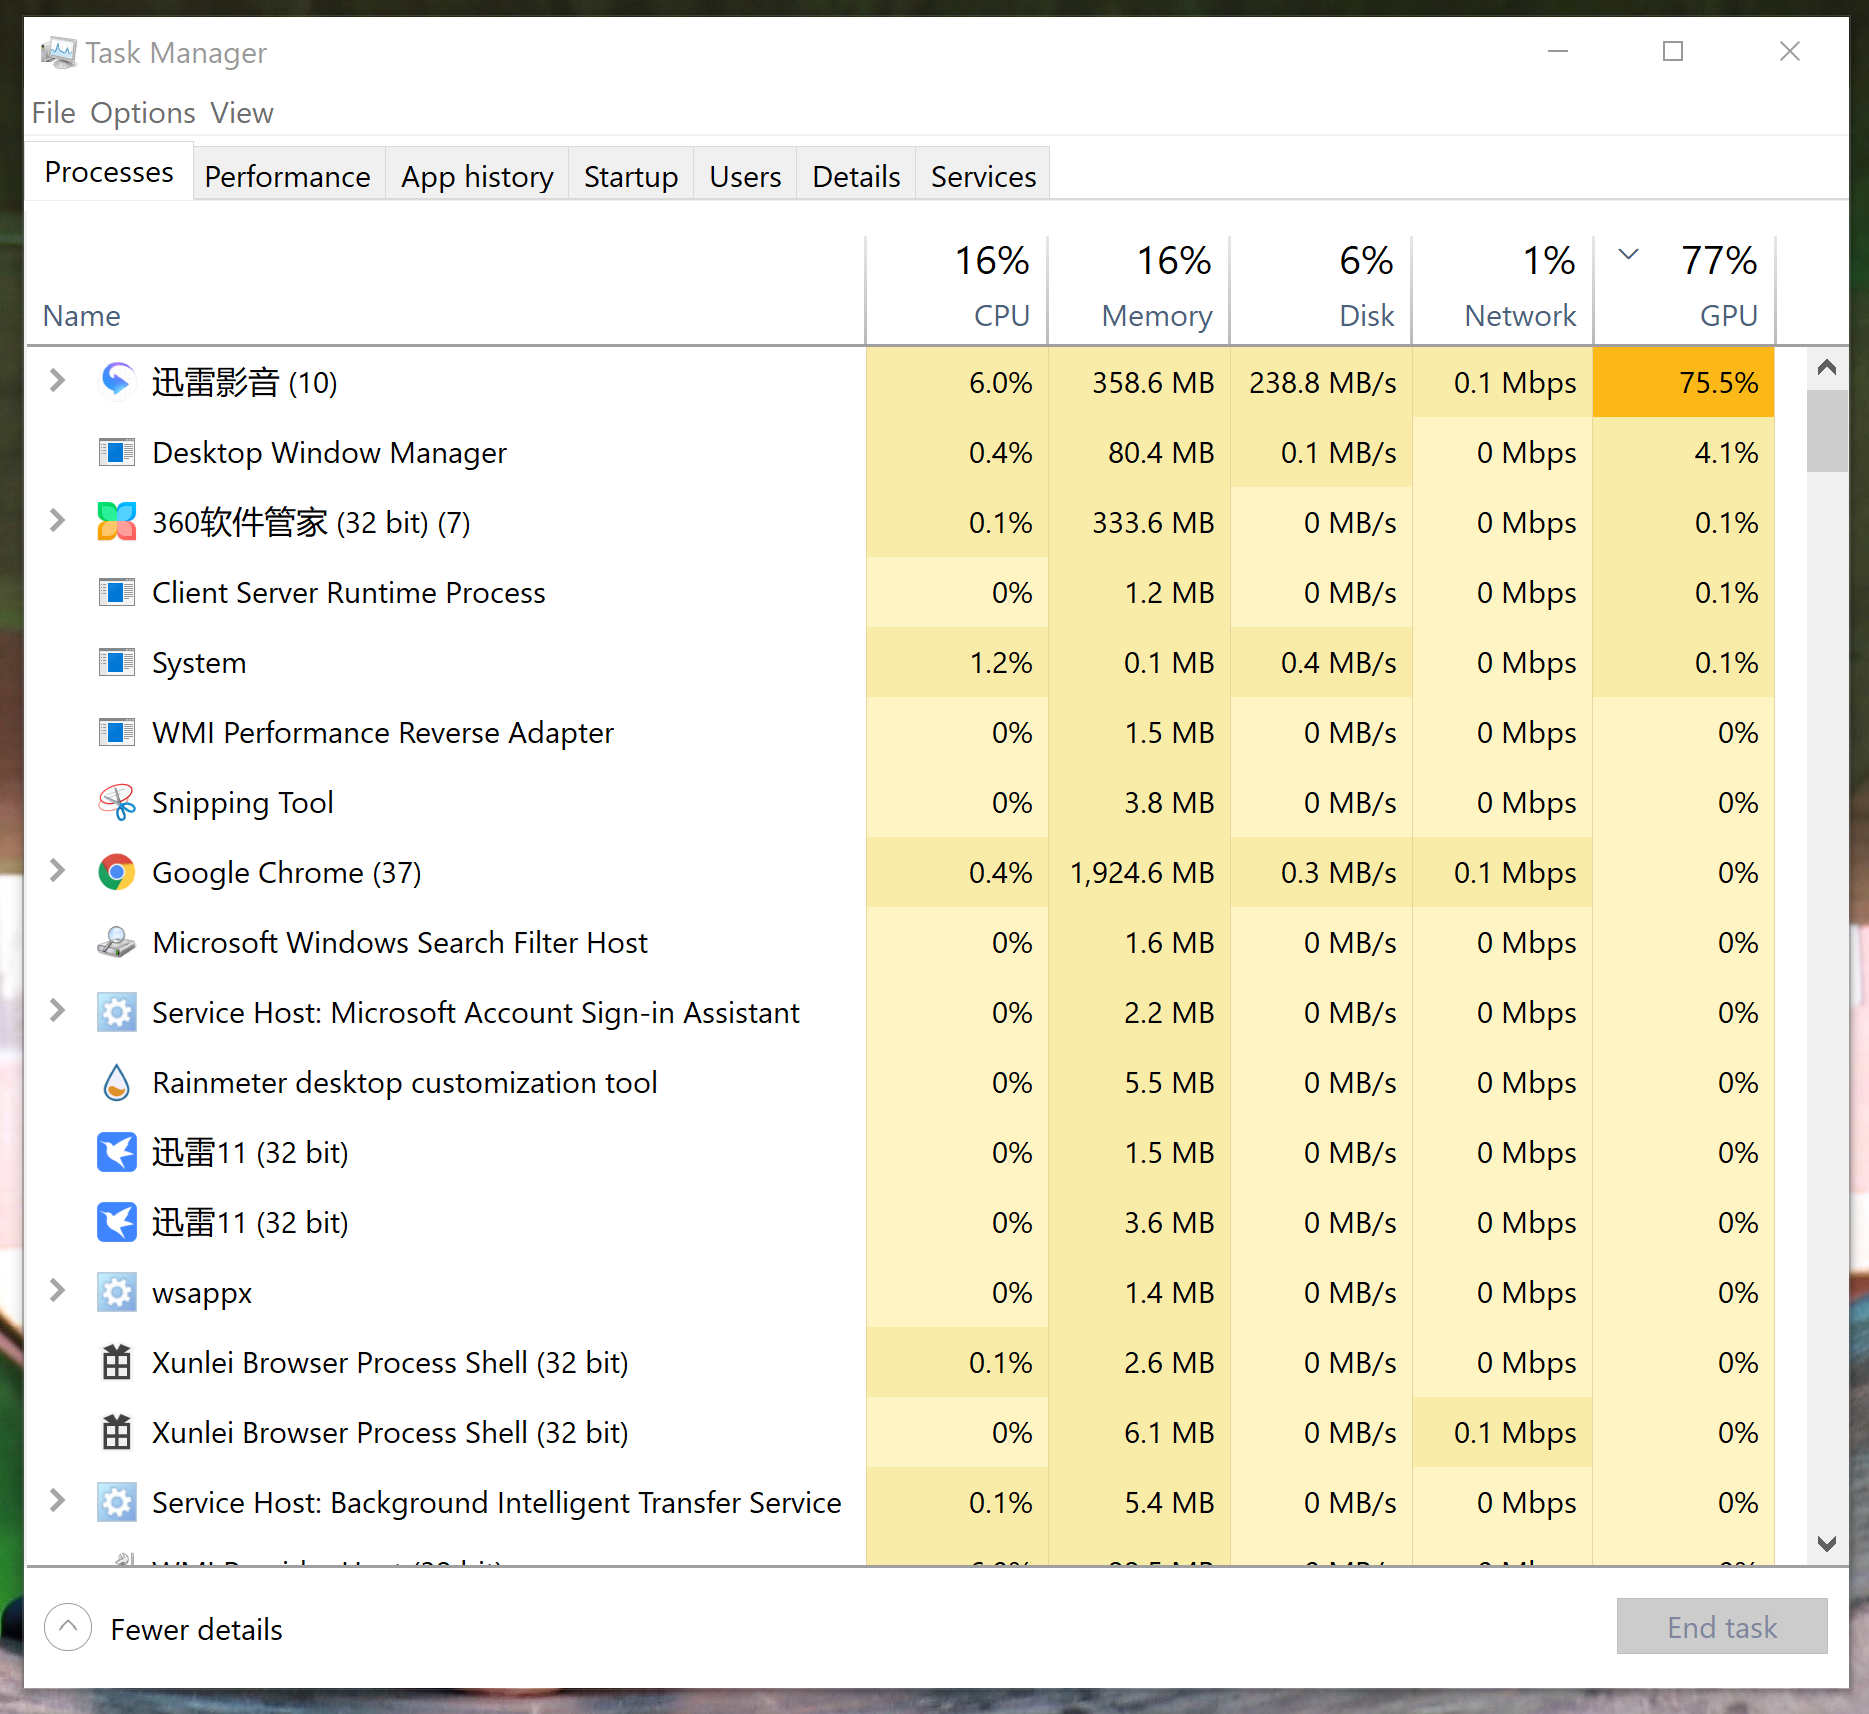Click the Task Manager title bar icon
This screenshot has height=1714, width=1869.
click(x=58, y=52)
